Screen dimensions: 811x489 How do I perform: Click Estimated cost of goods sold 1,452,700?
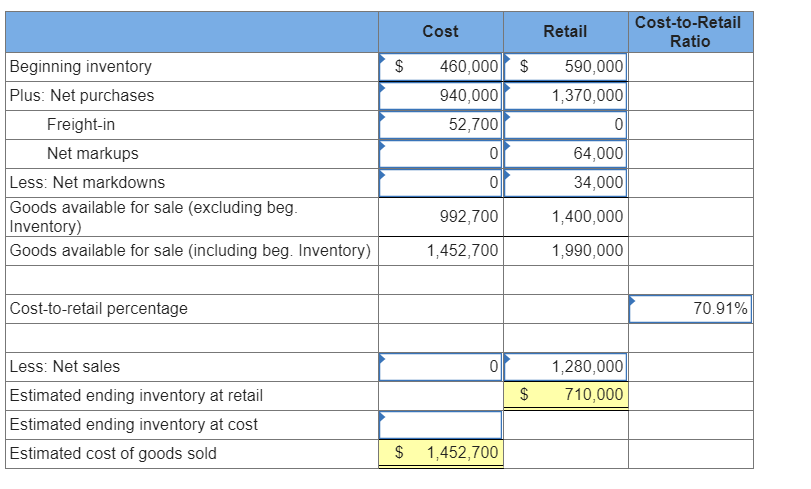(x=441, y=453)
